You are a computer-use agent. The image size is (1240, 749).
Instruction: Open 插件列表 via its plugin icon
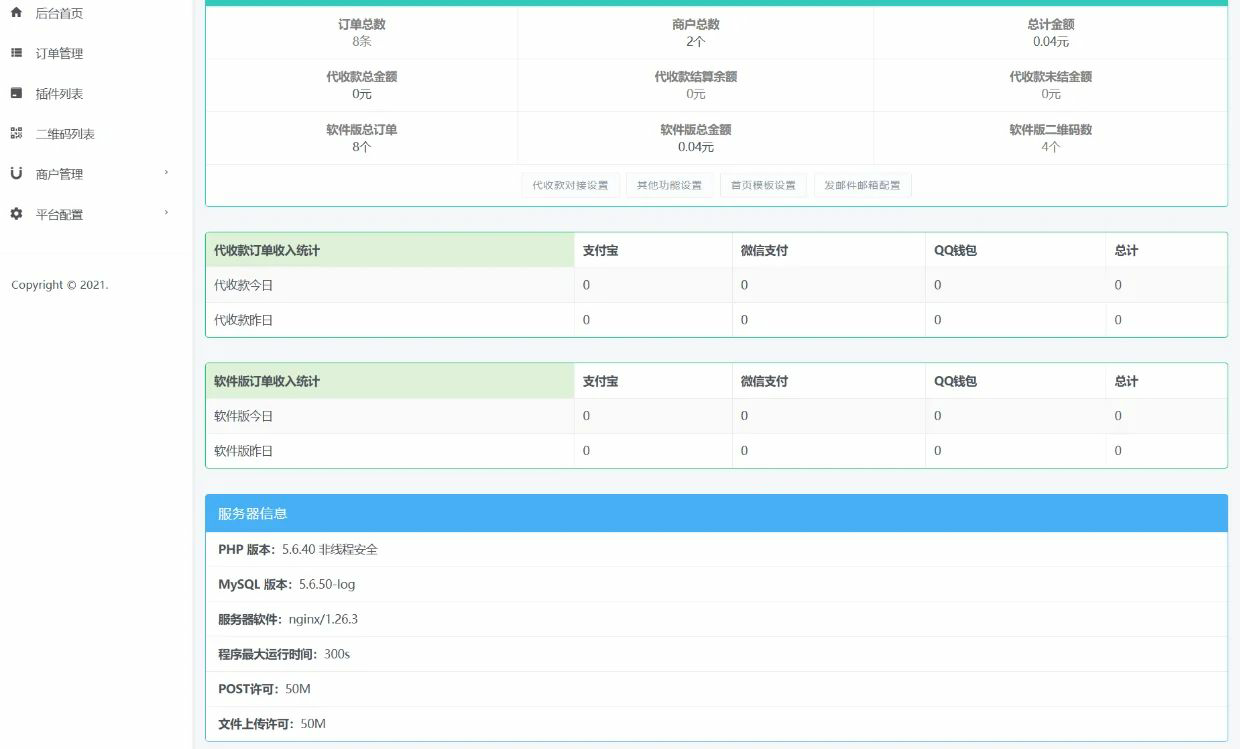pyautogui.click(x=16, y=93)
